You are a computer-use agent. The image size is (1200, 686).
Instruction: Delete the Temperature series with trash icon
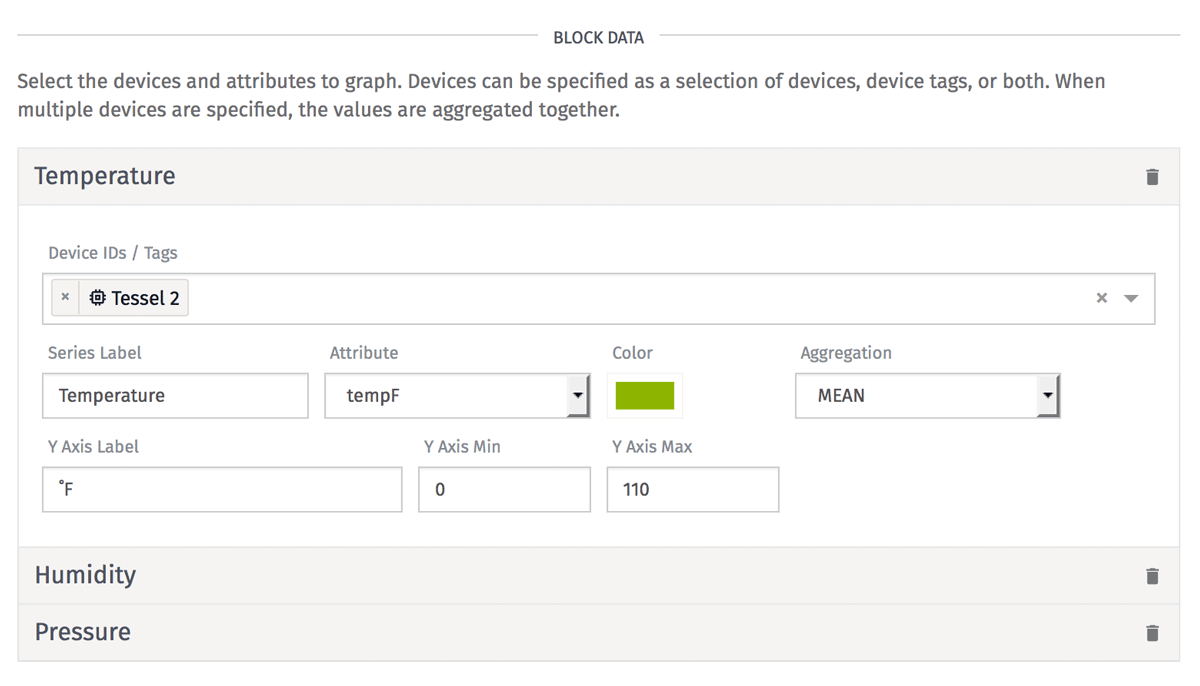click(1152, 177)
